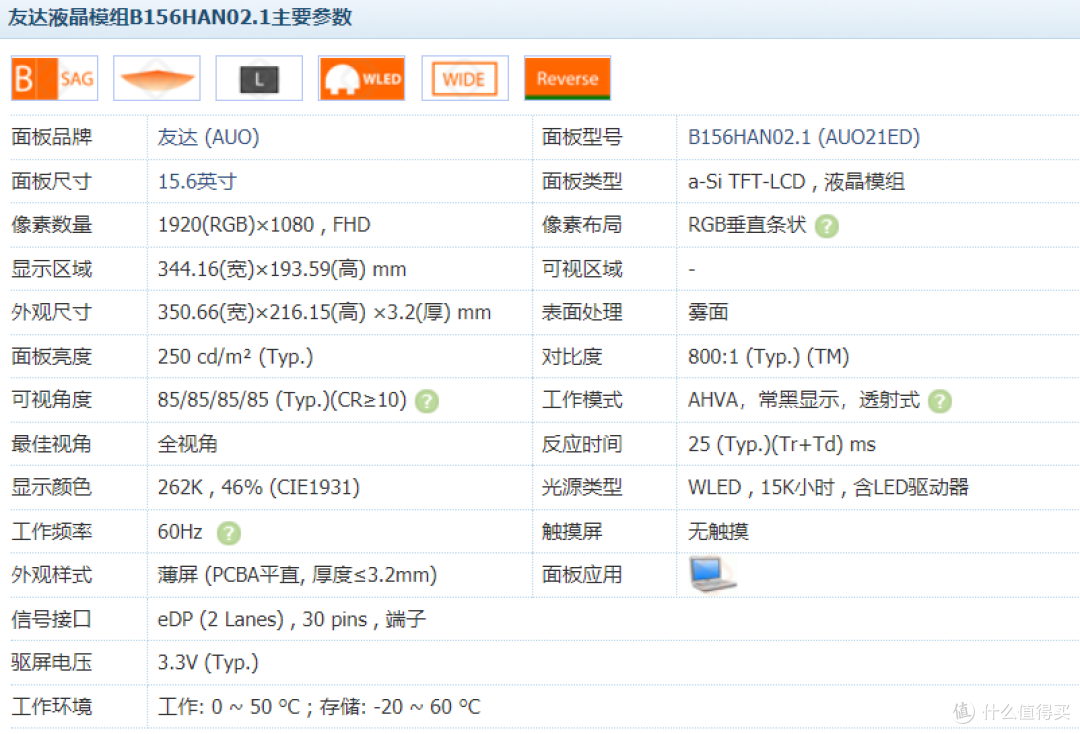Select the 250 cd/m² (Typ.) brightness value
Viewport: 1080px width, 734px height.
point(236,357)
